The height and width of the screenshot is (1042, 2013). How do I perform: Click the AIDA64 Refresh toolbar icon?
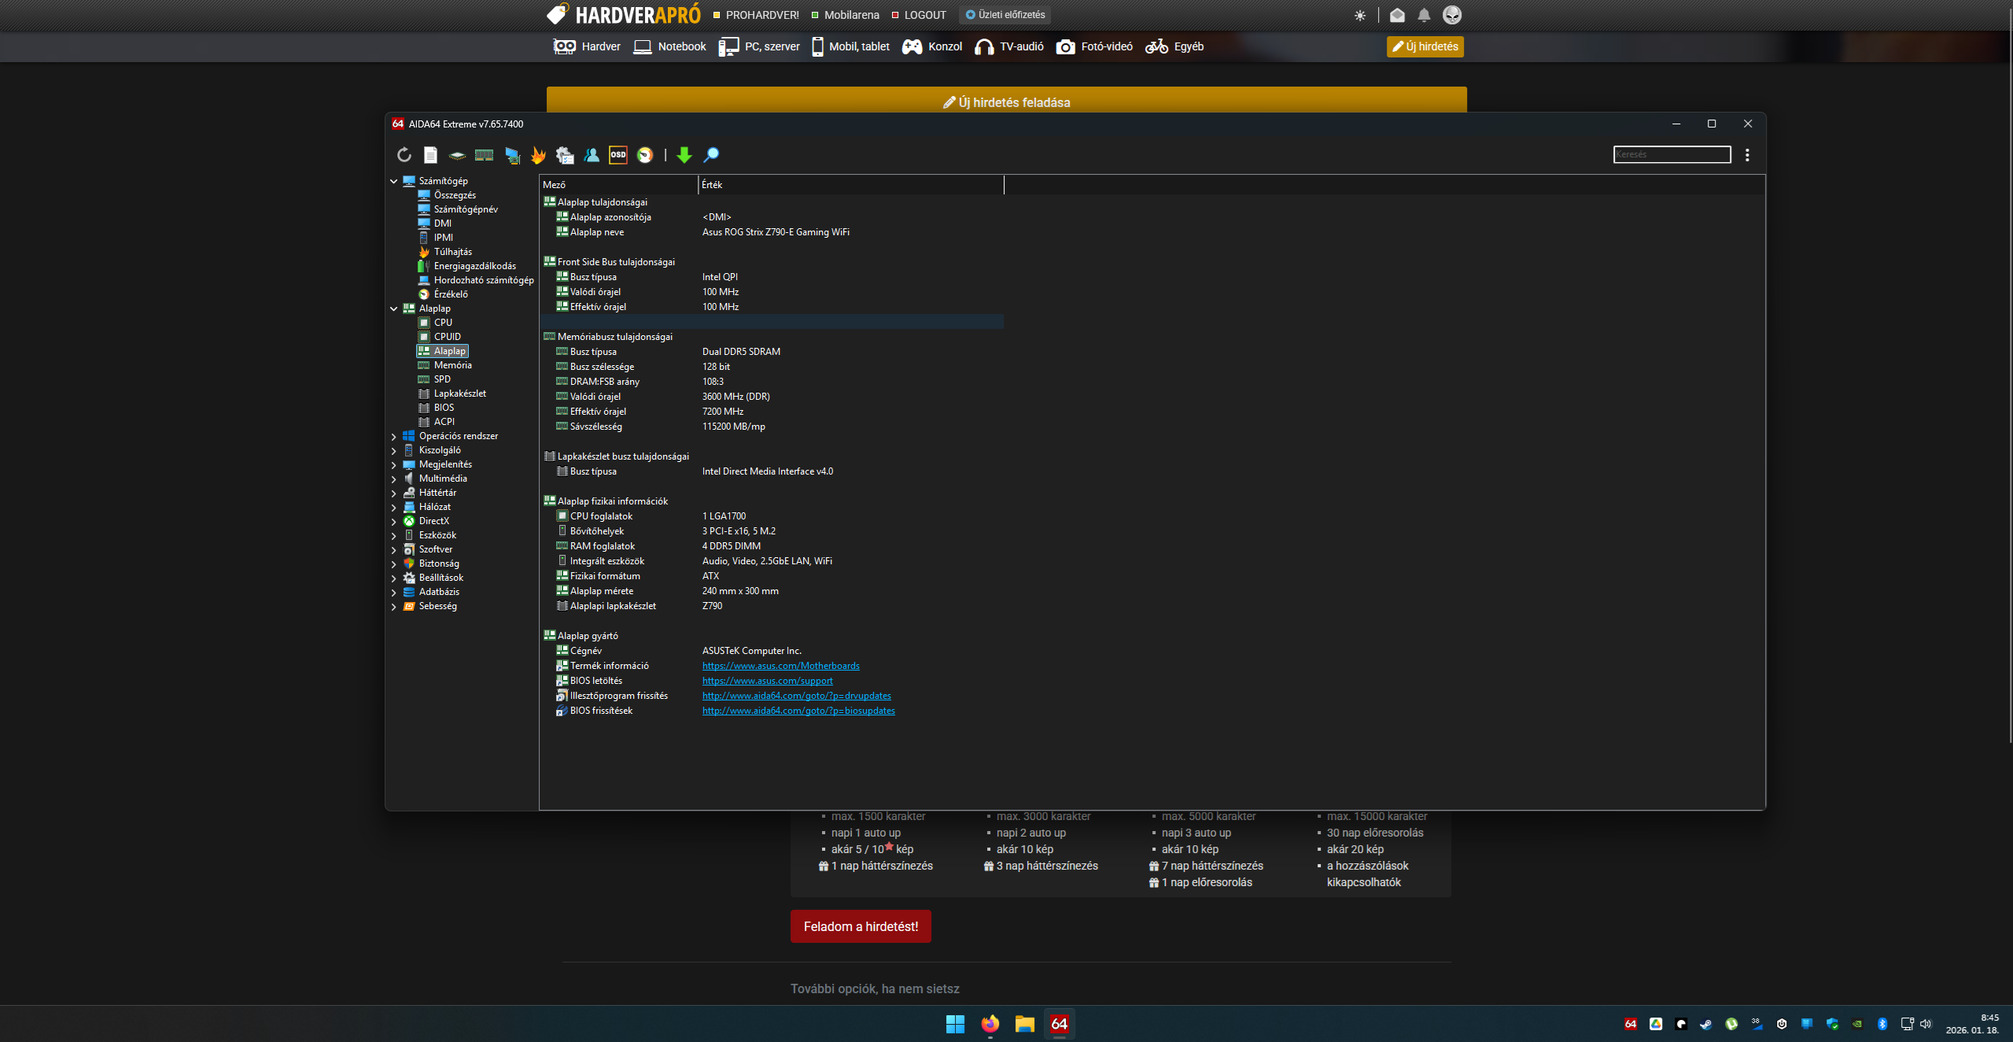pos(404,155)
